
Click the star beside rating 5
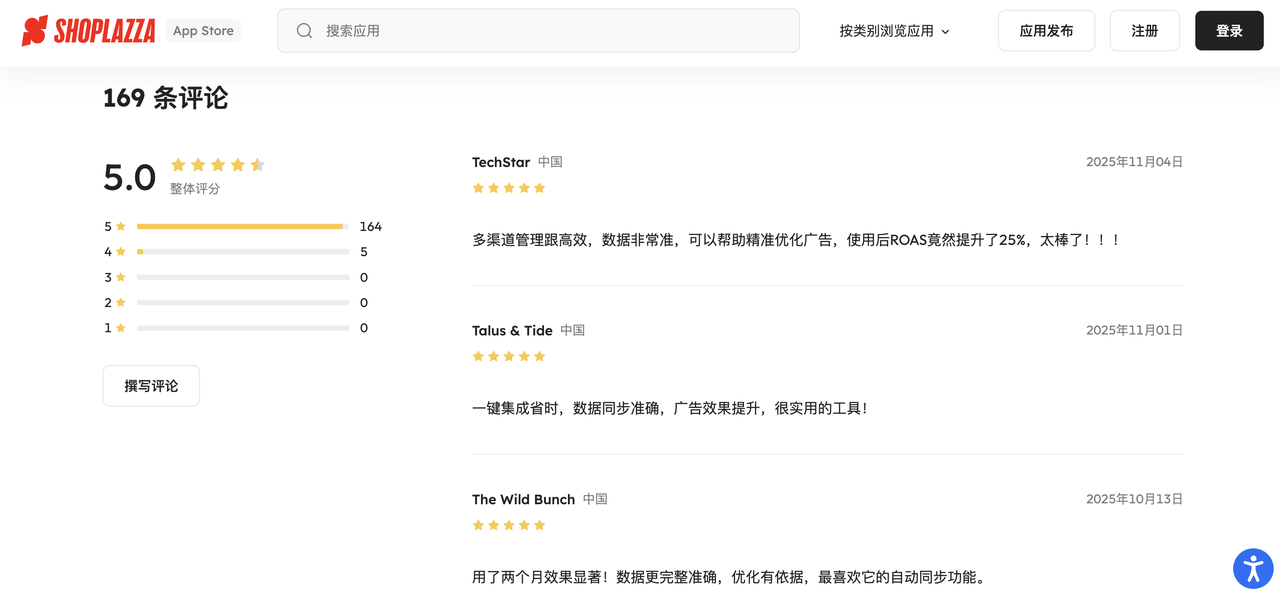[x=121, y=227]
